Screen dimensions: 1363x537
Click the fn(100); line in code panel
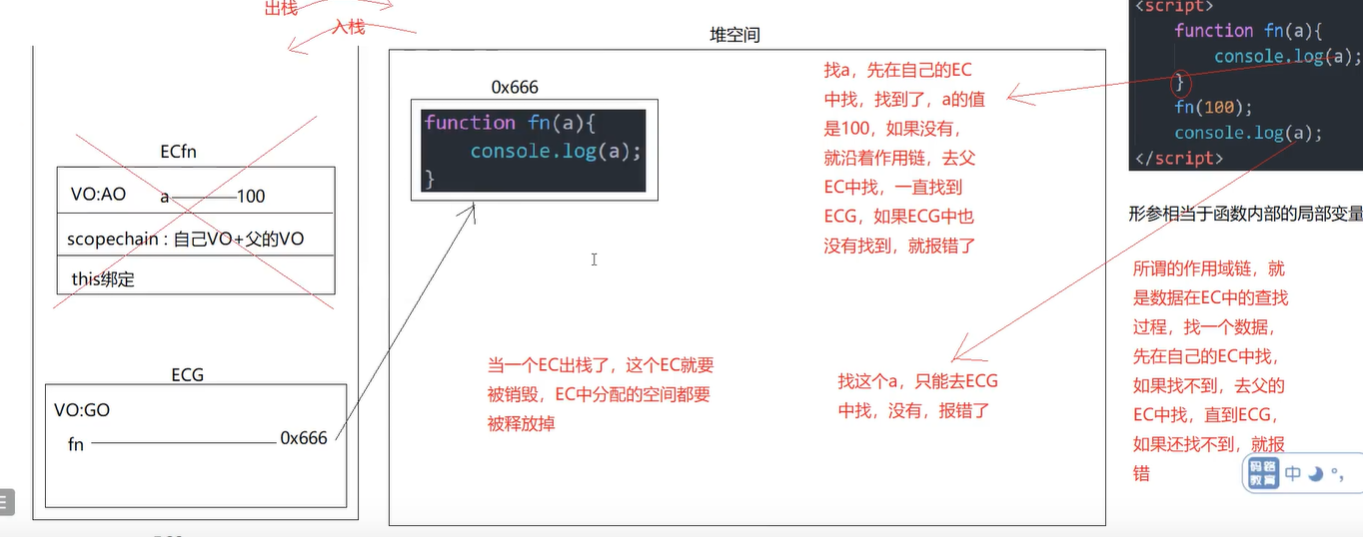[1213, 107]
